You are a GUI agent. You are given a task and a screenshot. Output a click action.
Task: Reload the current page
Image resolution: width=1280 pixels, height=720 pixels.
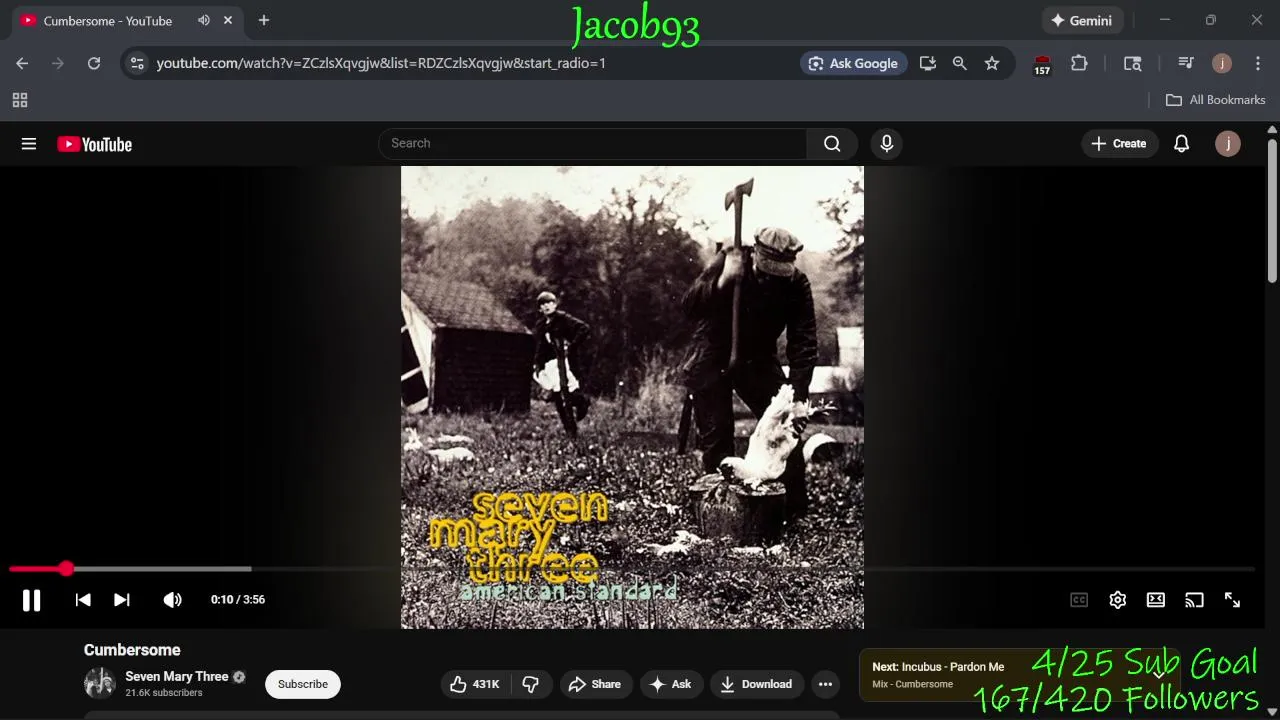click(94, 63)
